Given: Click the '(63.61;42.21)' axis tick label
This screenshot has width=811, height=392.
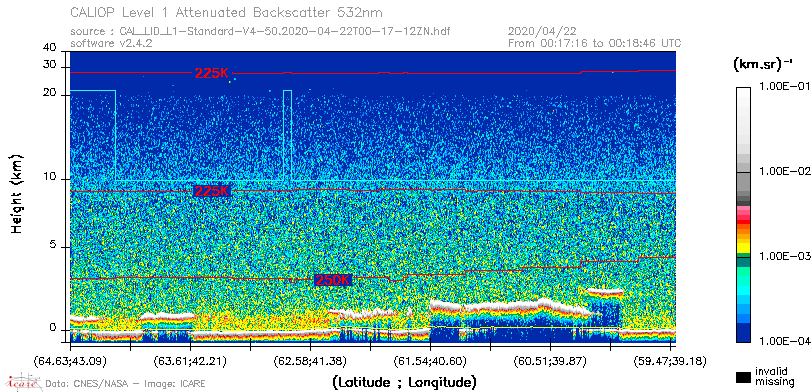Looking at the screenshot, I should pyautogui.click(x=190, y=360).
